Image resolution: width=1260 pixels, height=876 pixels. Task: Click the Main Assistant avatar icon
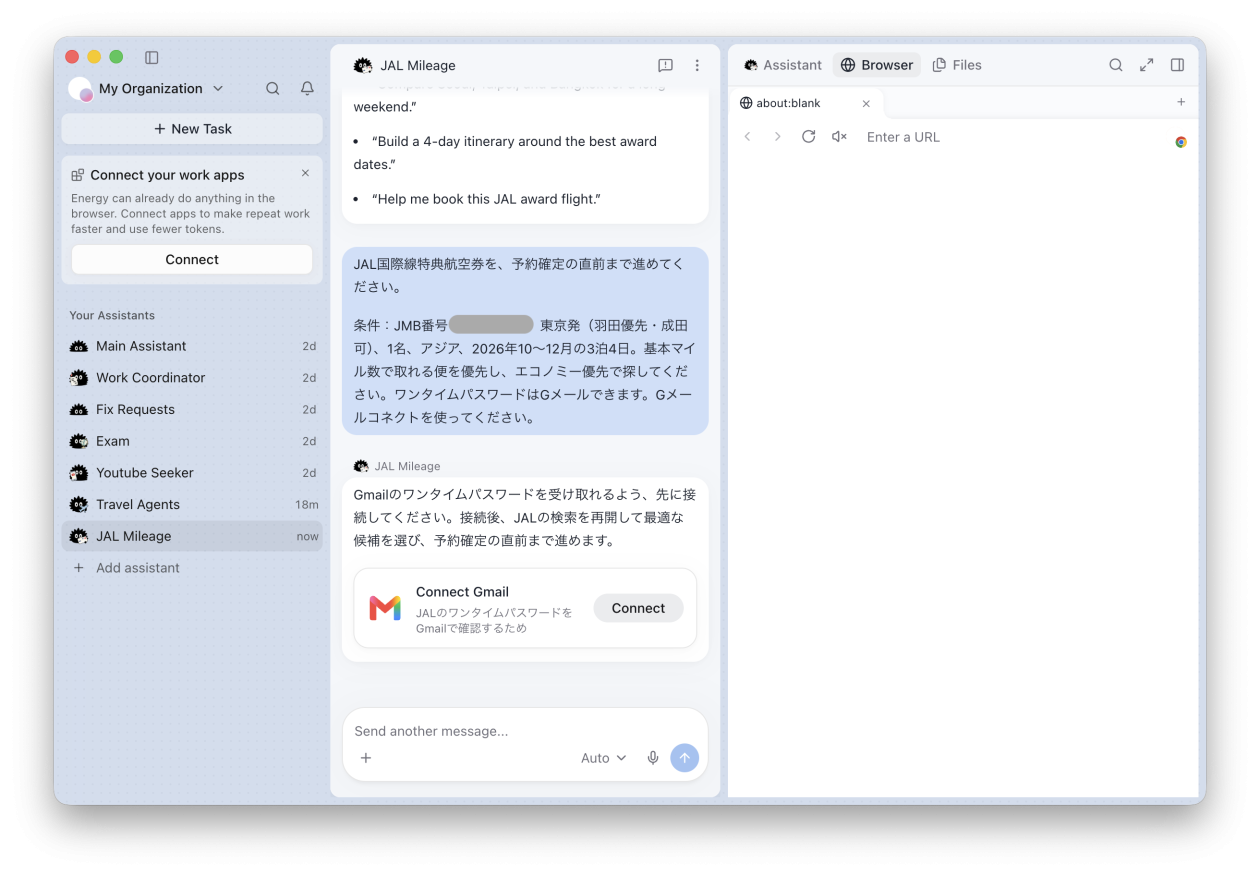(79, 346)
